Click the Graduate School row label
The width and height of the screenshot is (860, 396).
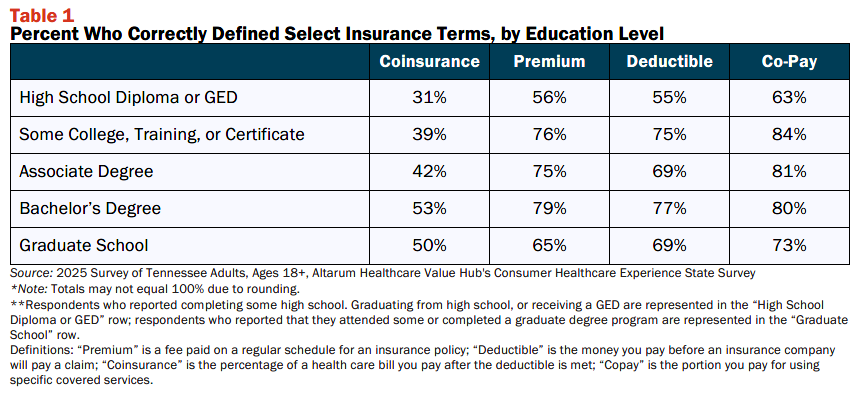[84, 245]
